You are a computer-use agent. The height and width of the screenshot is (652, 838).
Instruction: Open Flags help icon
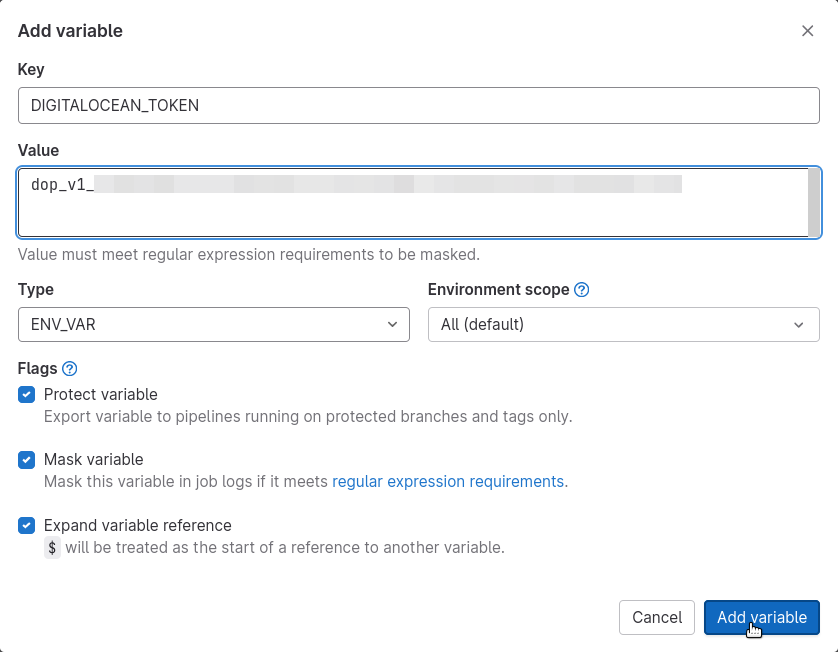click(69, 369)
